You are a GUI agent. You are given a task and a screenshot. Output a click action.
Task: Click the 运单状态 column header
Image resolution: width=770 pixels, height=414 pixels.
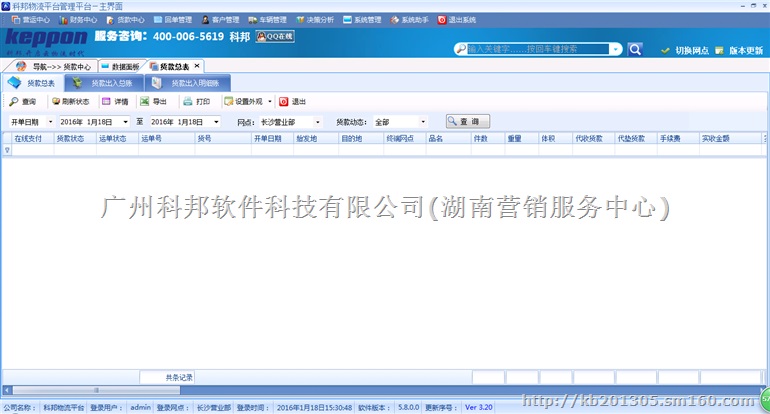point(117,138)
